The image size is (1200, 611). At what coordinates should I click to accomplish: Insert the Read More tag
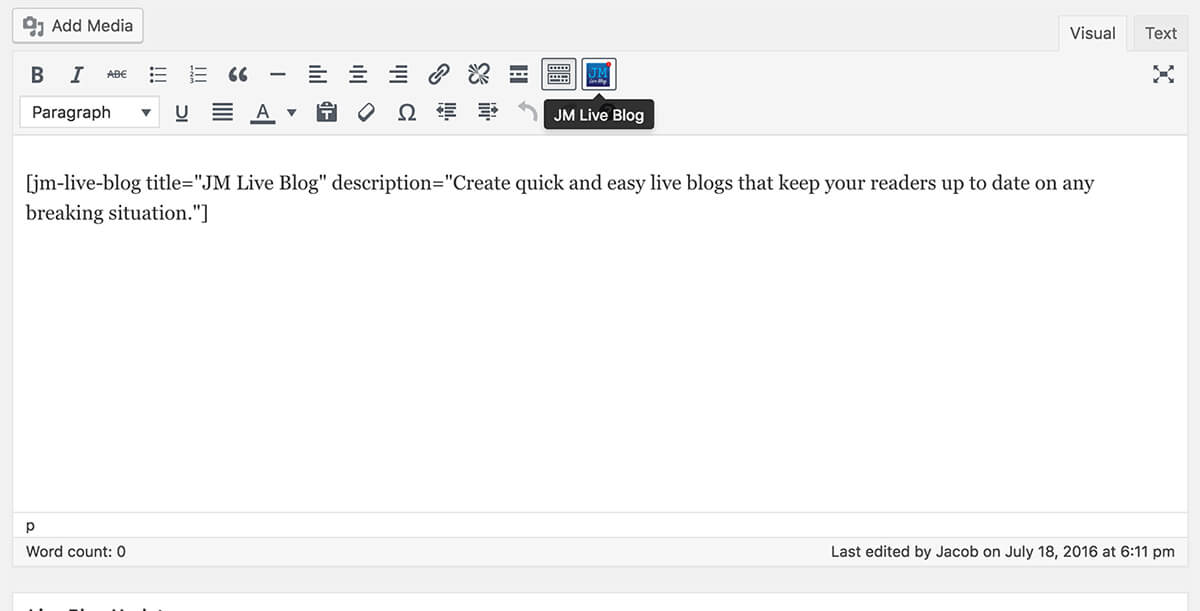(518, 75)
